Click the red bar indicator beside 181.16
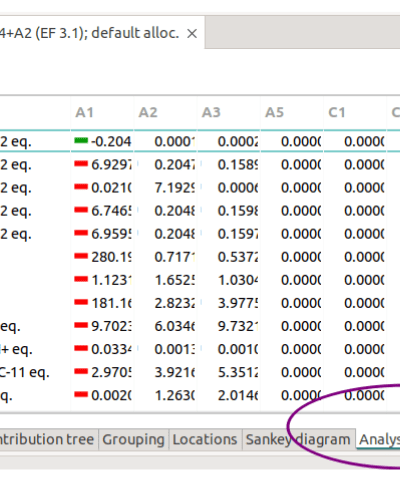Image resolution: width=400 pixels, height=490 pixels. (81, 302)
